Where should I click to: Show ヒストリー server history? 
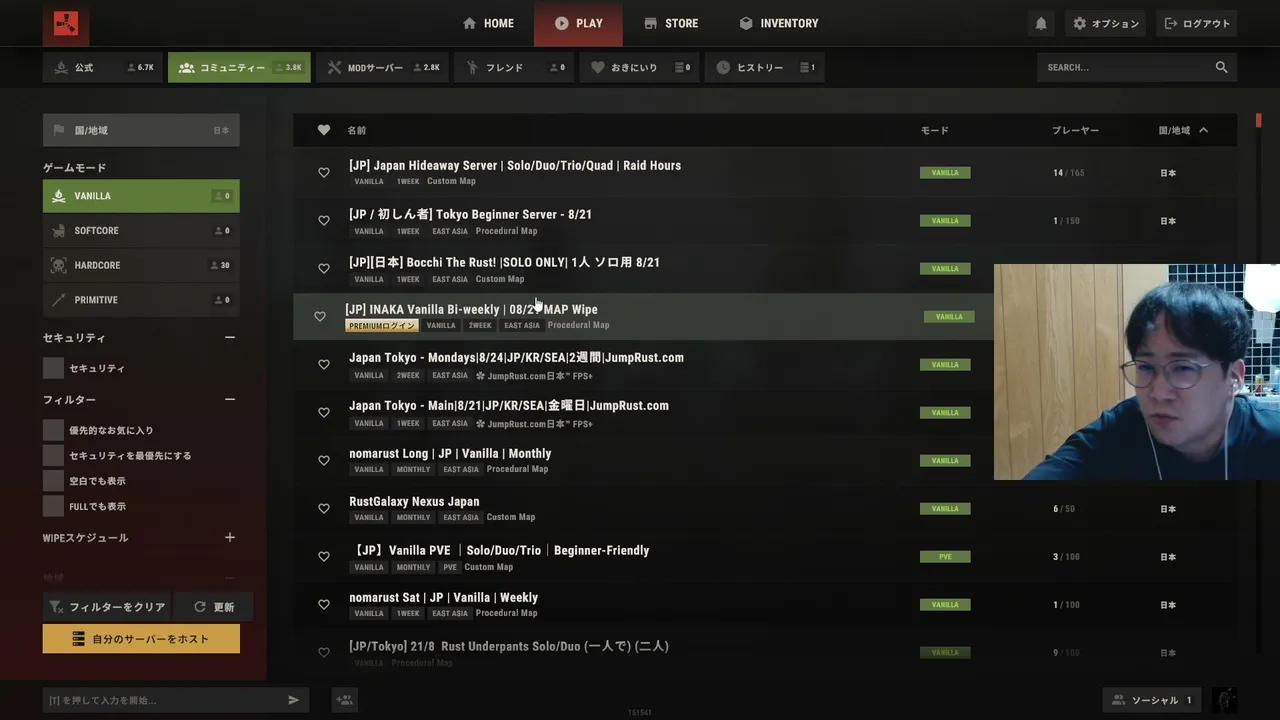pyautogui.click(x=765, y=68)
